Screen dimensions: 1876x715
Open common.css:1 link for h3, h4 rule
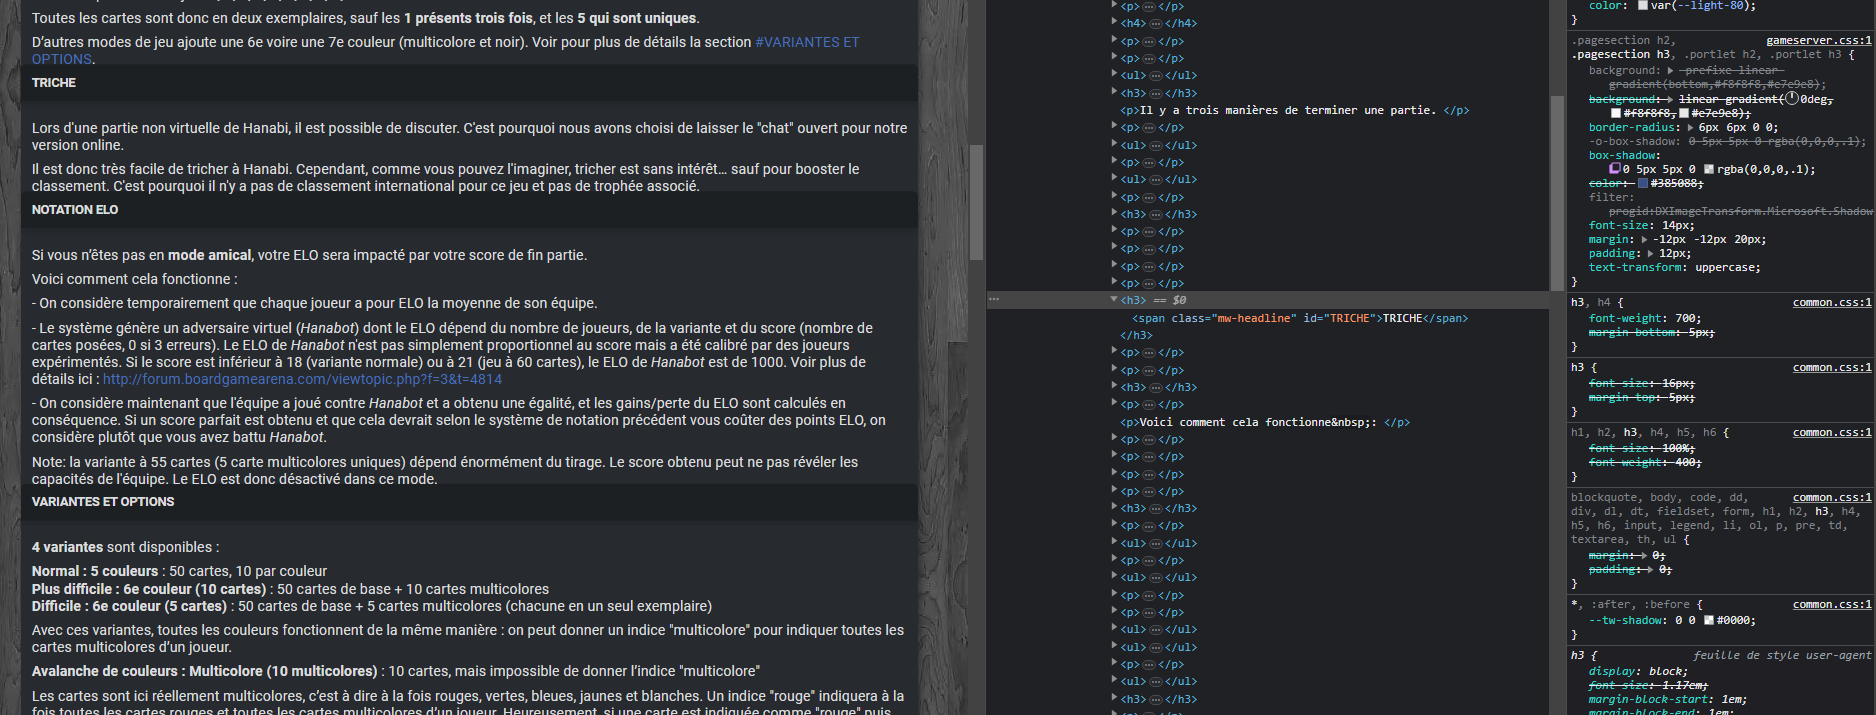coord(1832,302)
